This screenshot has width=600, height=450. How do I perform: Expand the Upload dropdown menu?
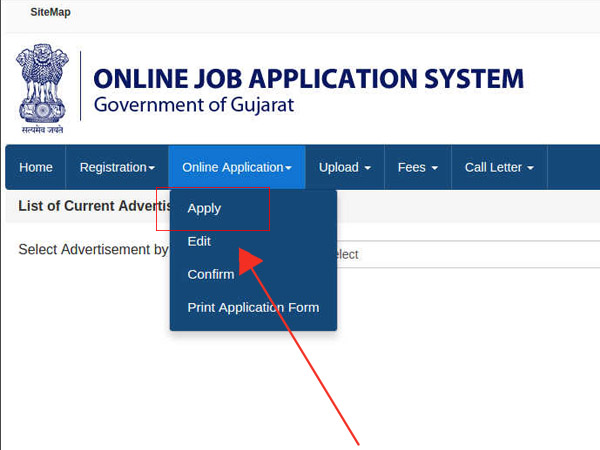345,167
